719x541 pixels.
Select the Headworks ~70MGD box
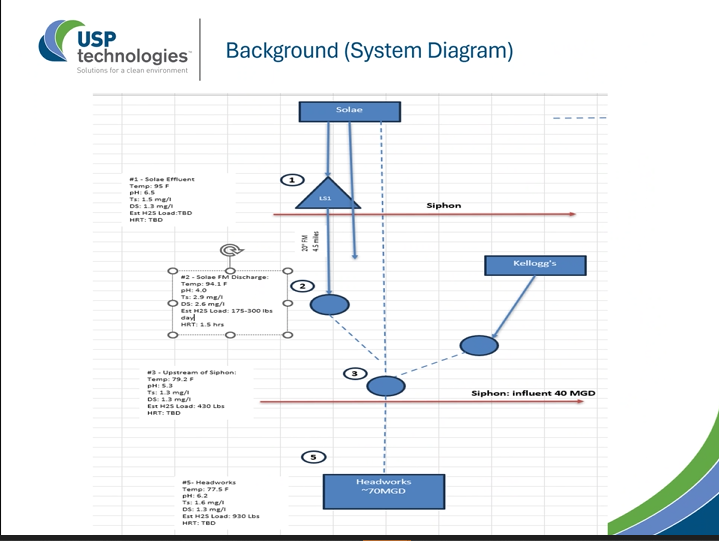coord(383,490)
